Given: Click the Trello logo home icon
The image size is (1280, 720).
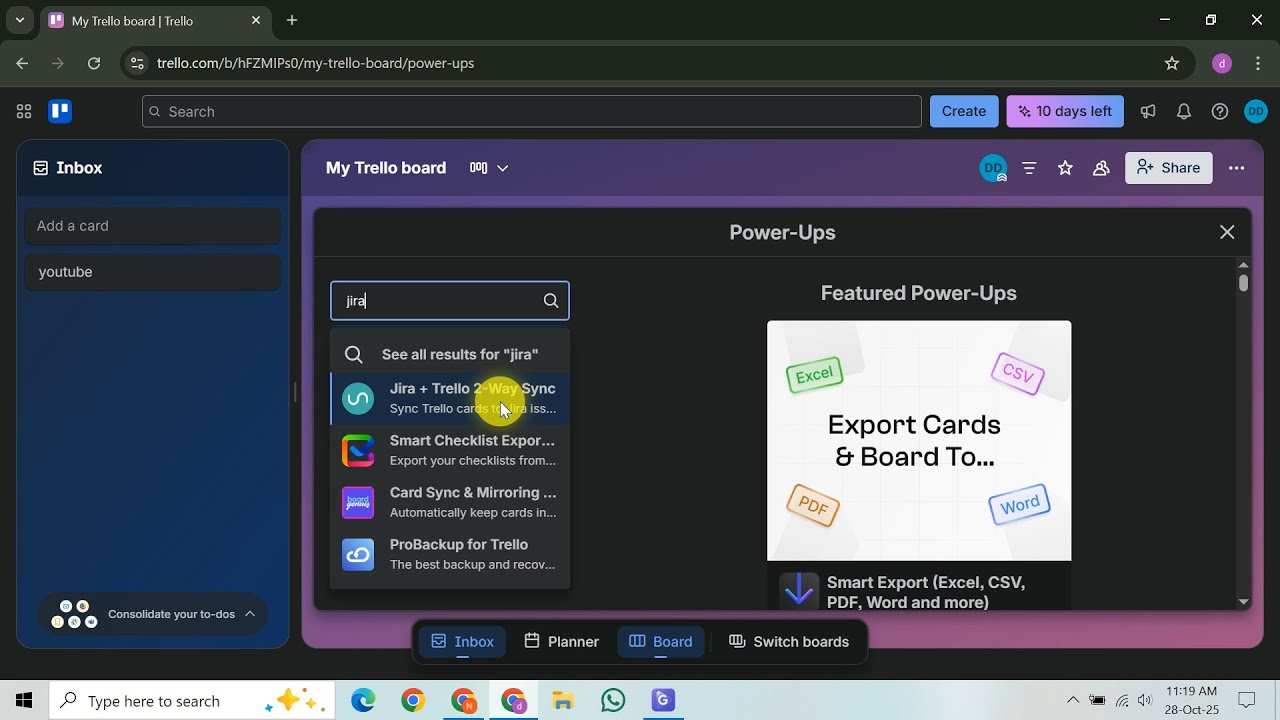Looking at the screenshot, I should [60, 111].
